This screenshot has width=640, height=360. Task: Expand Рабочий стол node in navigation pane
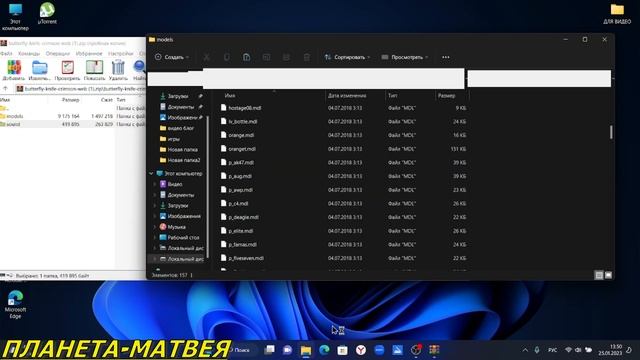pyautogui.click(x=155, y=238)
